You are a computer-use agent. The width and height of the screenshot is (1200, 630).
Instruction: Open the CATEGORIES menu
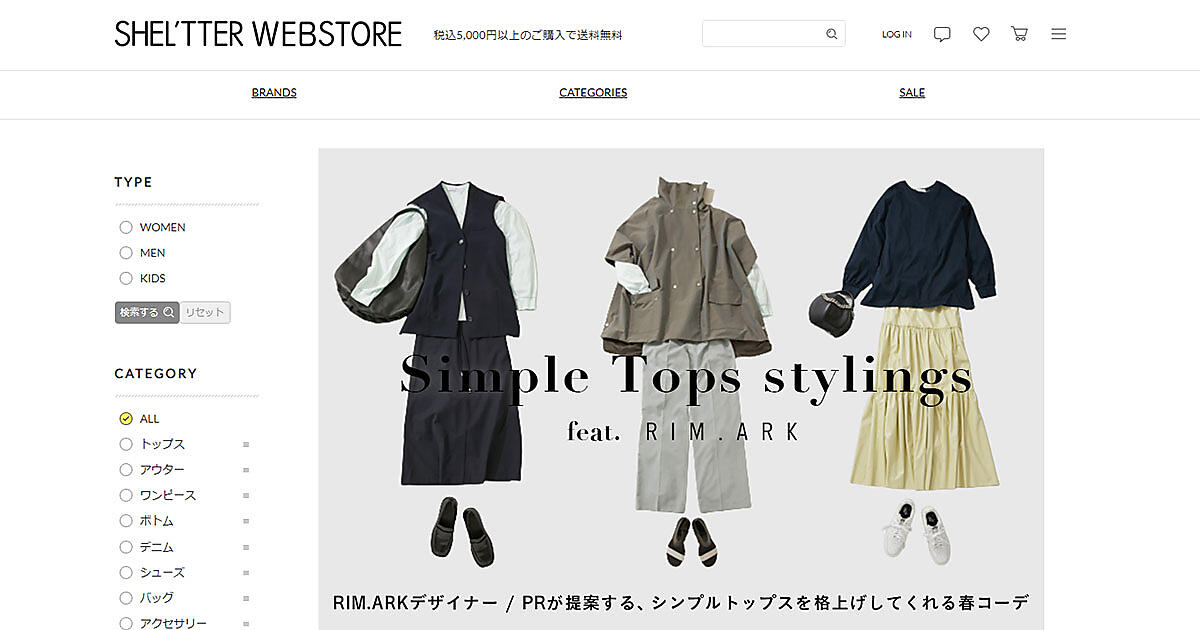point(593,92)
